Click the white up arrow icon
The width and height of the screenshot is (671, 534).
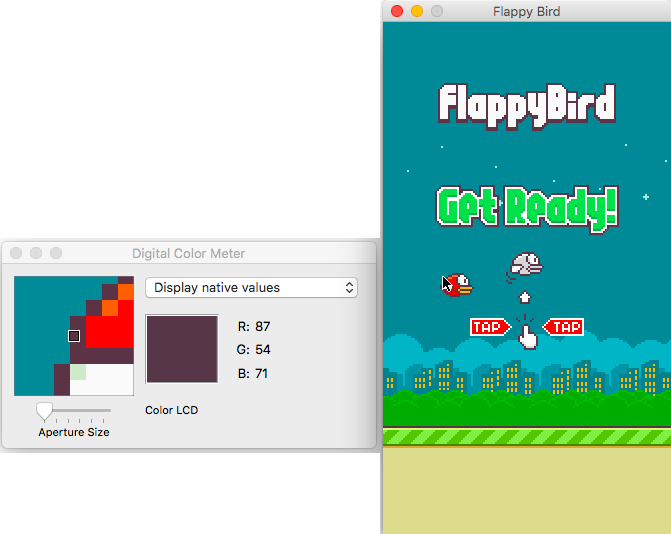(525, 297)
